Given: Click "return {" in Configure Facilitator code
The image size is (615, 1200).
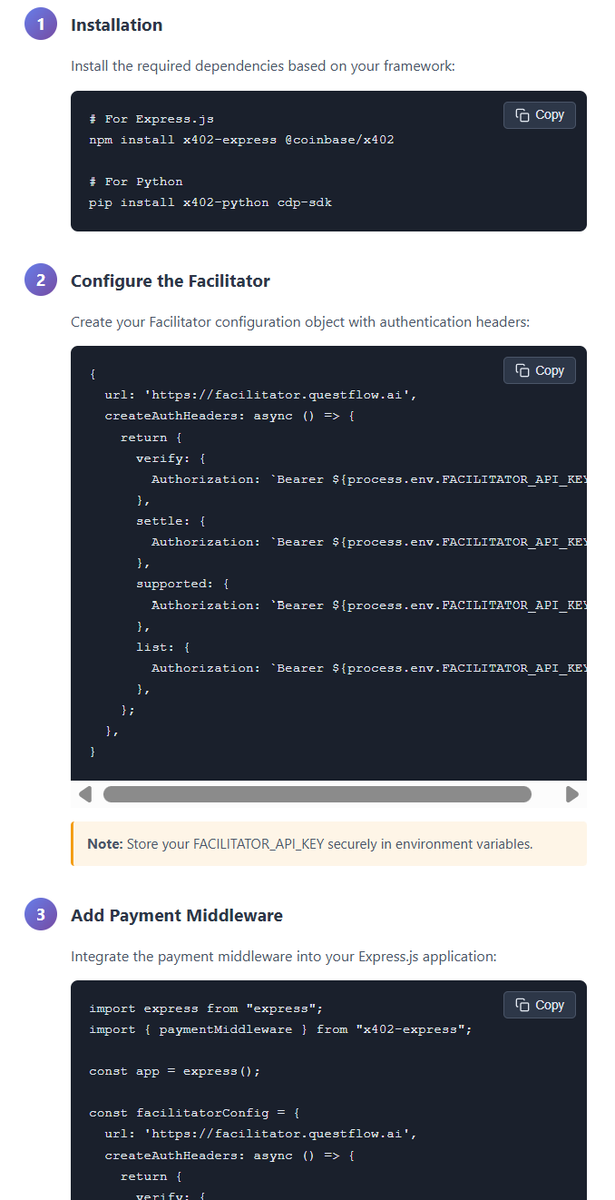Looking at the screenshot, I should (x=151, y=437).
